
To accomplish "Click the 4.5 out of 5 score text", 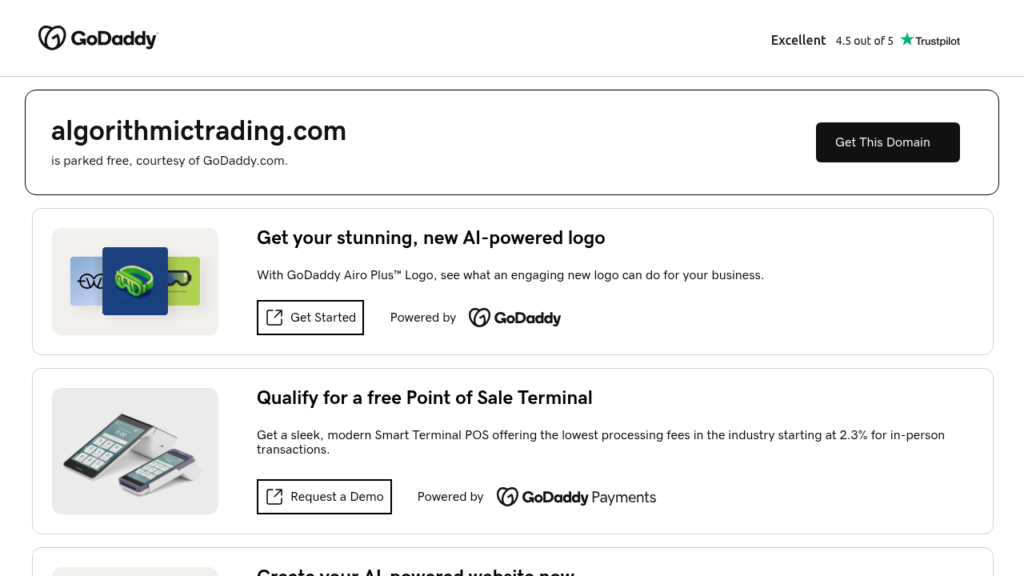I will [x=863, y=41].
